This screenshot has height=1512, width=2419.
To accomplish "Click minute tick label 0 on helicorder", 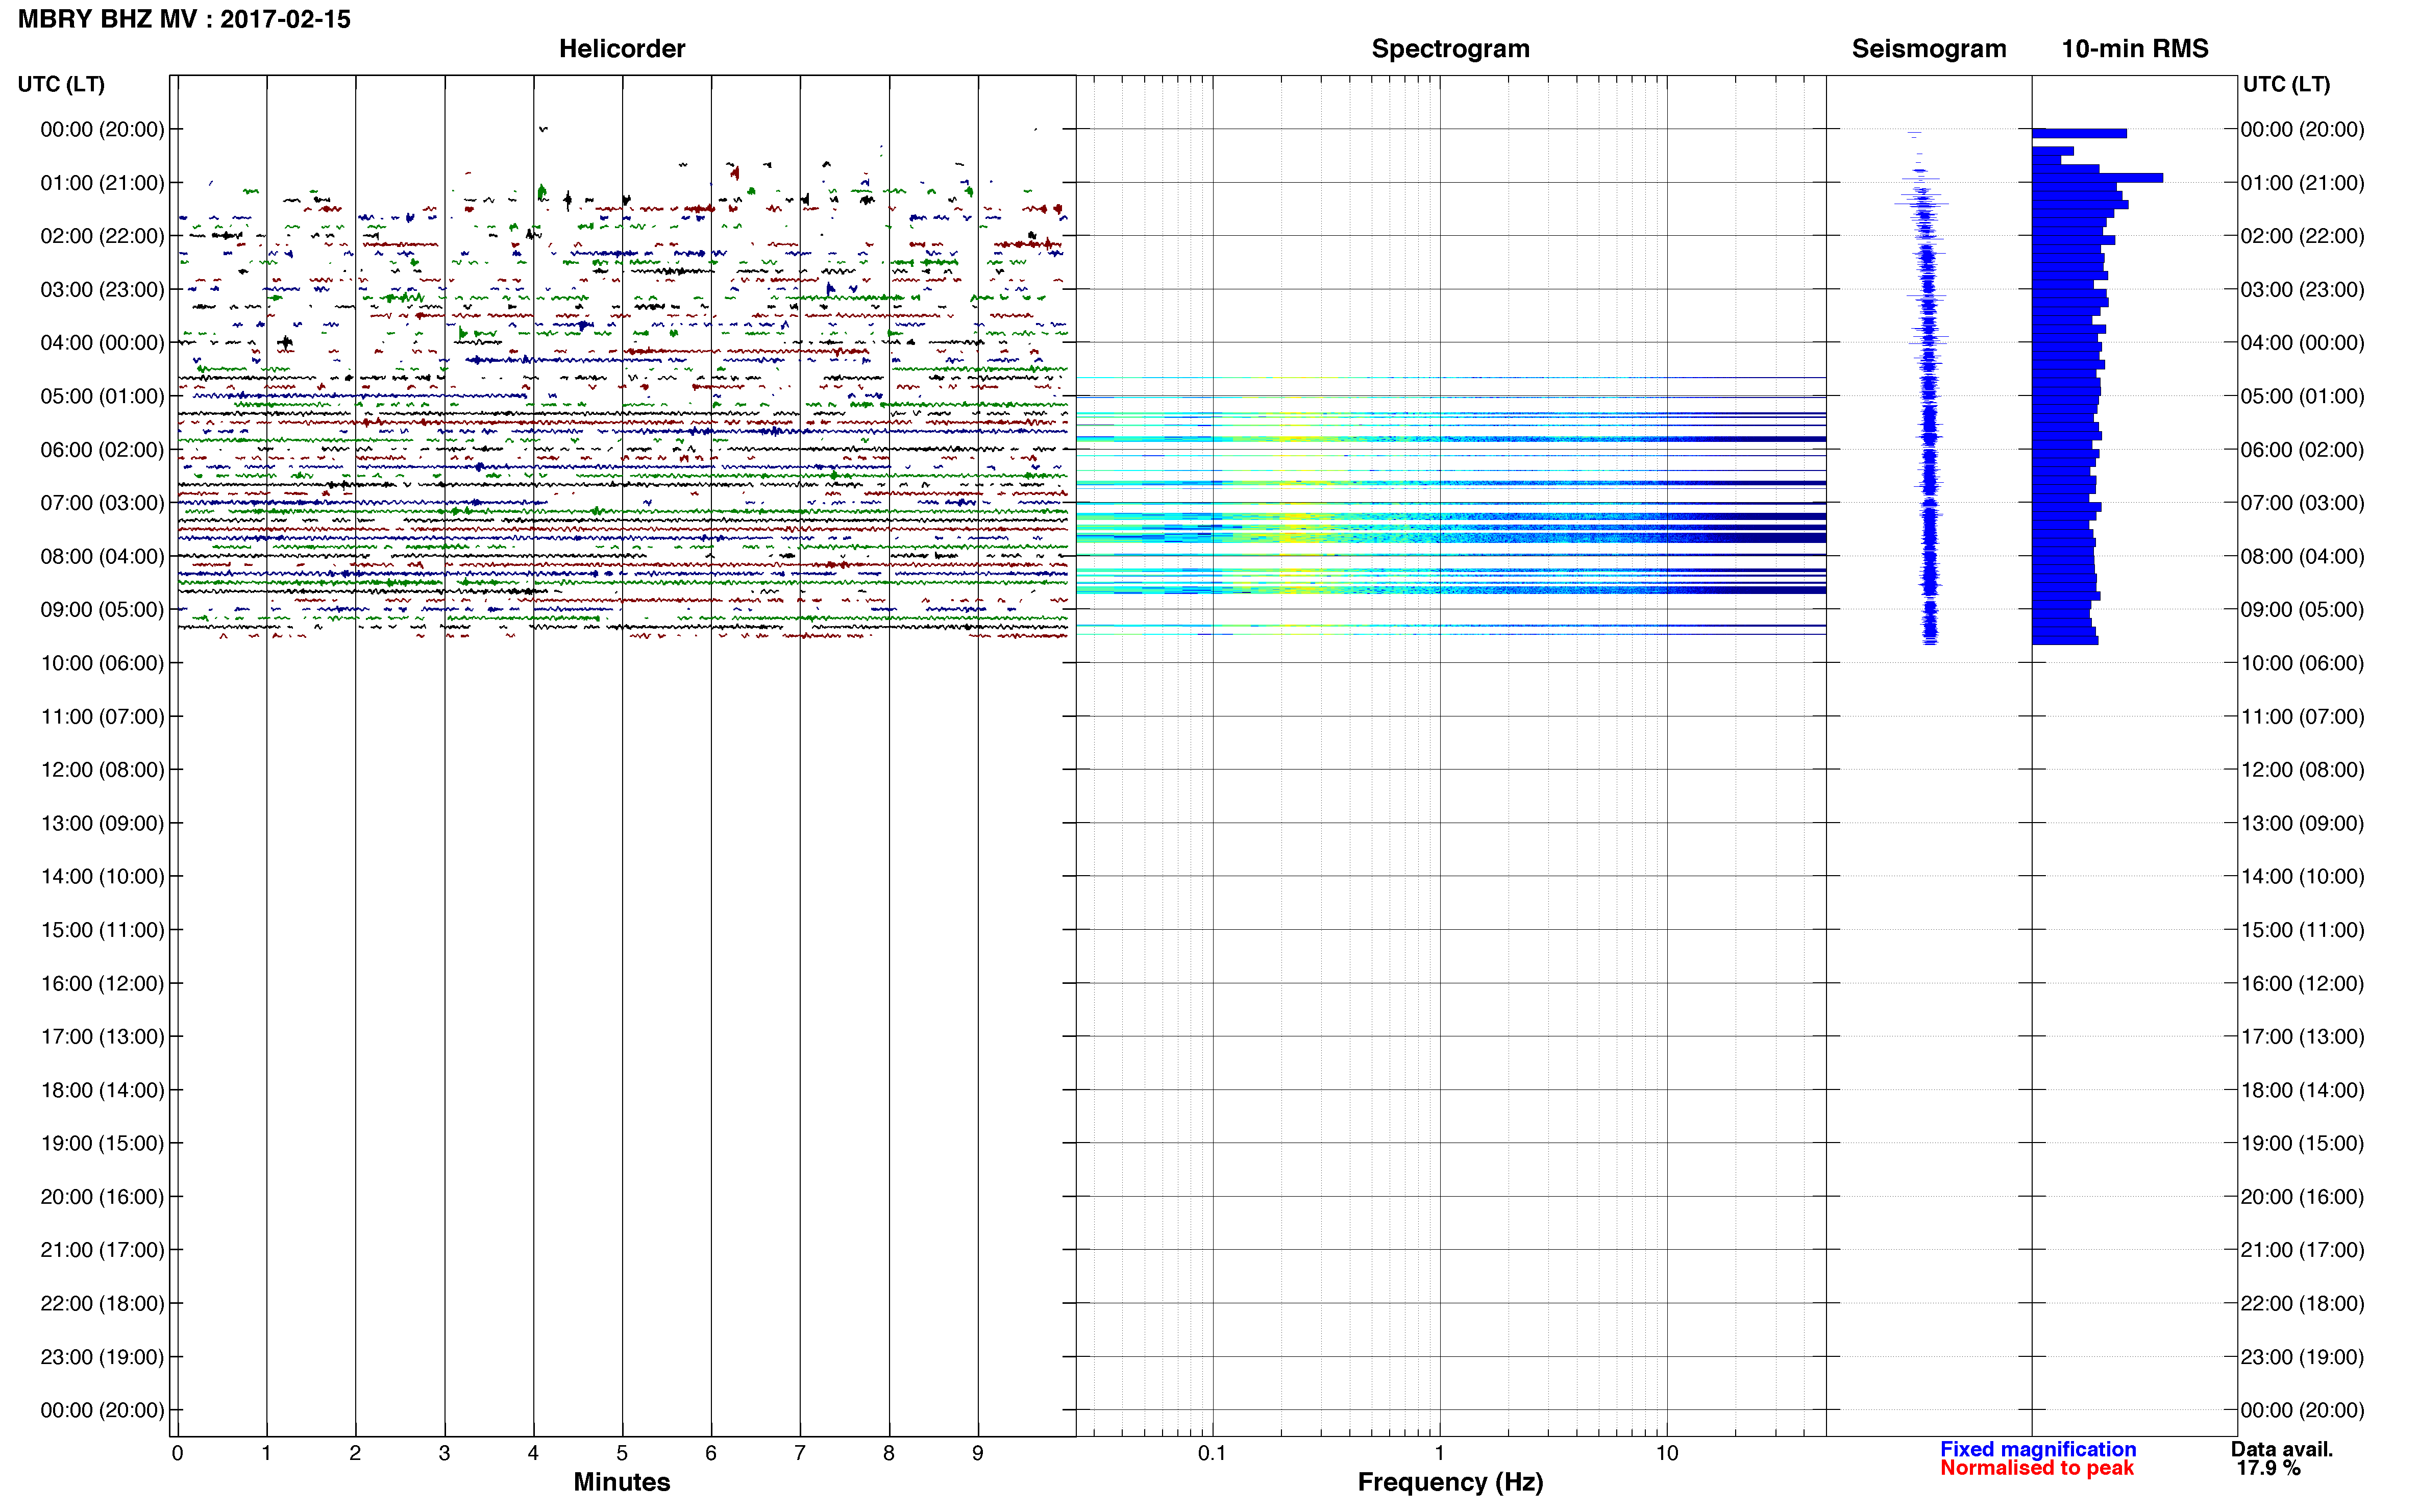I will click(177, 1453).
